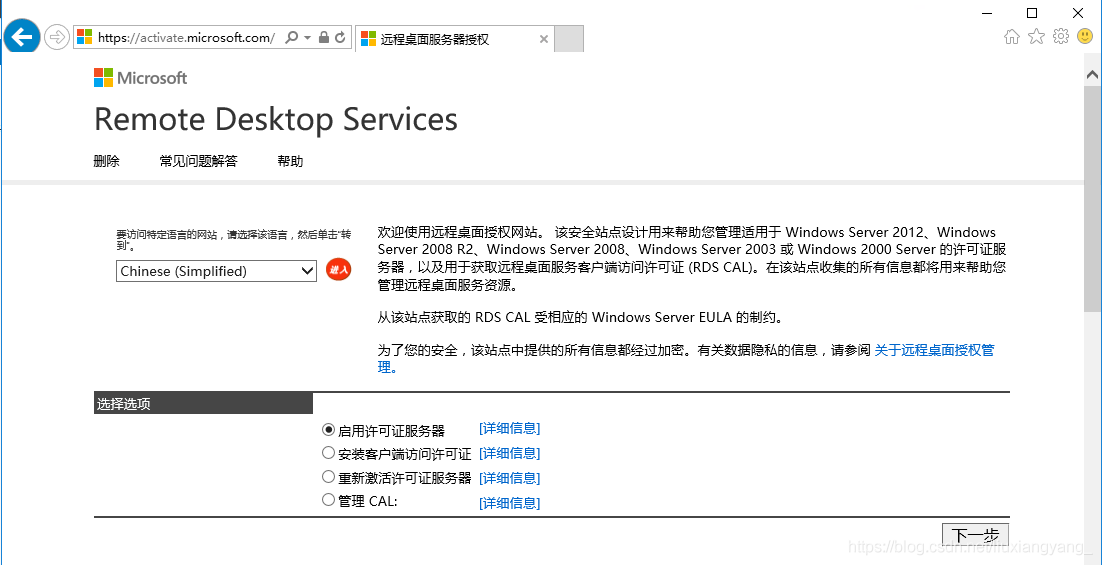Click the vertical scrollbar down arrow
This screenshot has width=1102, height=565.
point(1092,556)
